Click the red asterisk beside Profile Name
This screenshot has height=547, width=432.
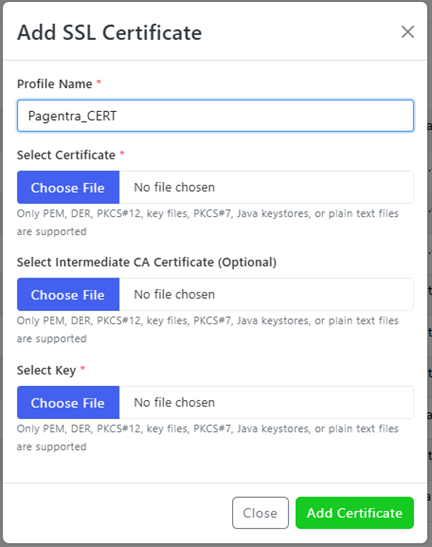99,82
